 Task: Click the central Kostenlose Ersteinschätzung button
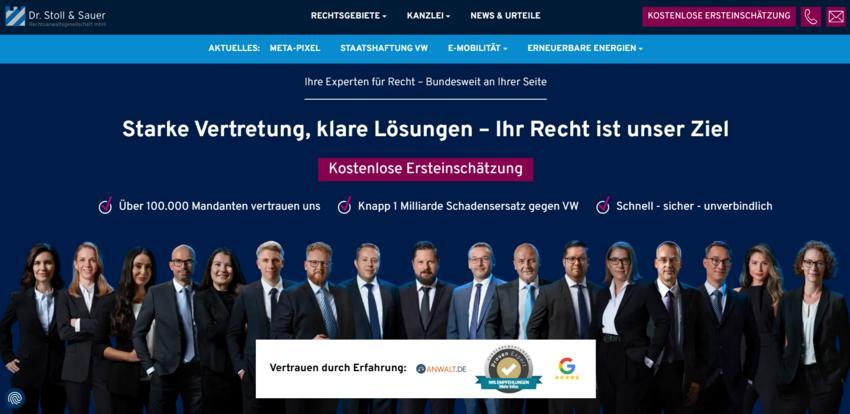426,169
